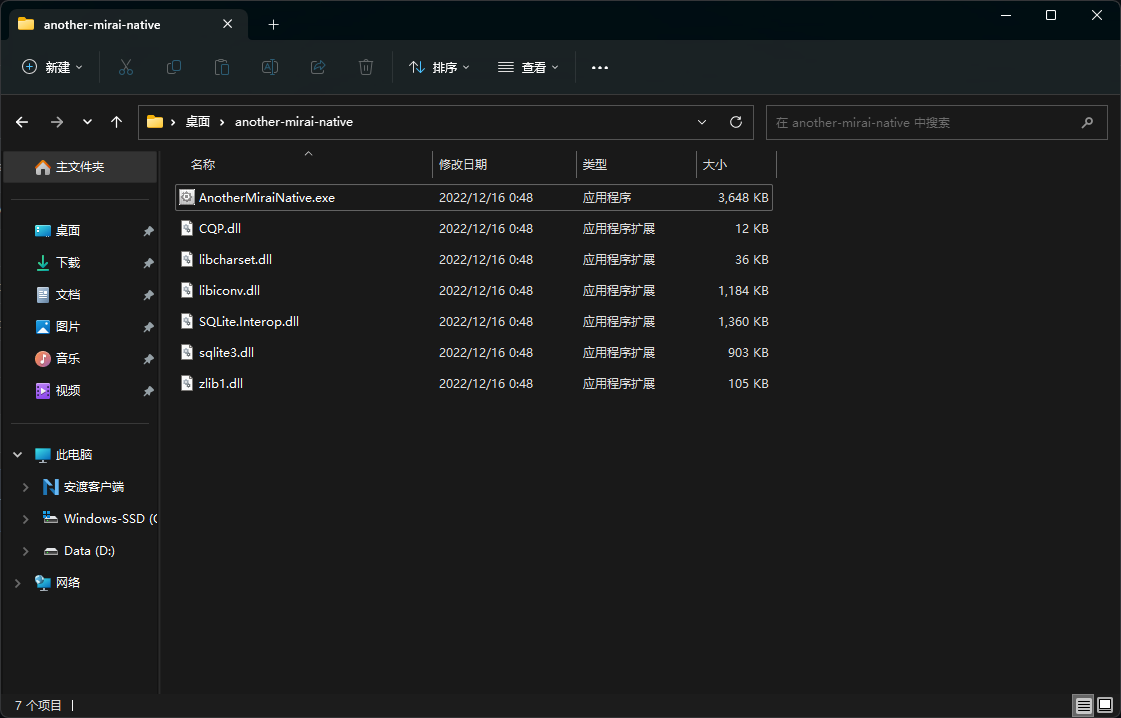Viewport: 1121px width, 718px height.
Task: Go up one folder level
Action: click(117, 122)
